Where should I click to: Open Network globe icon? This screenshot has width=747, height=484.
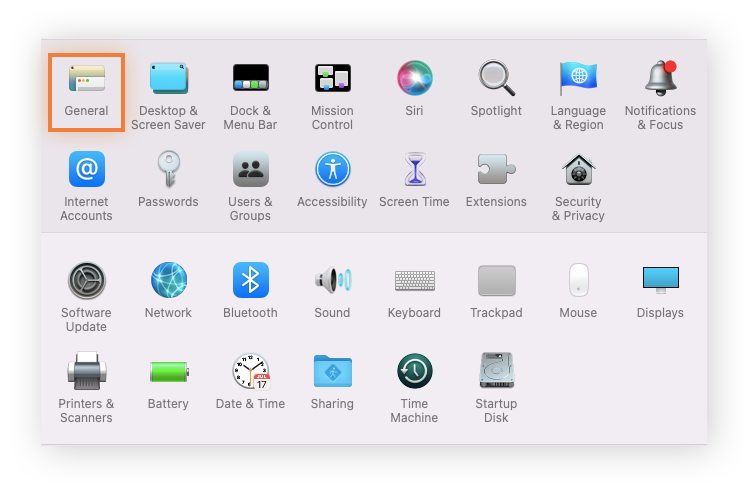pos(168,280)
